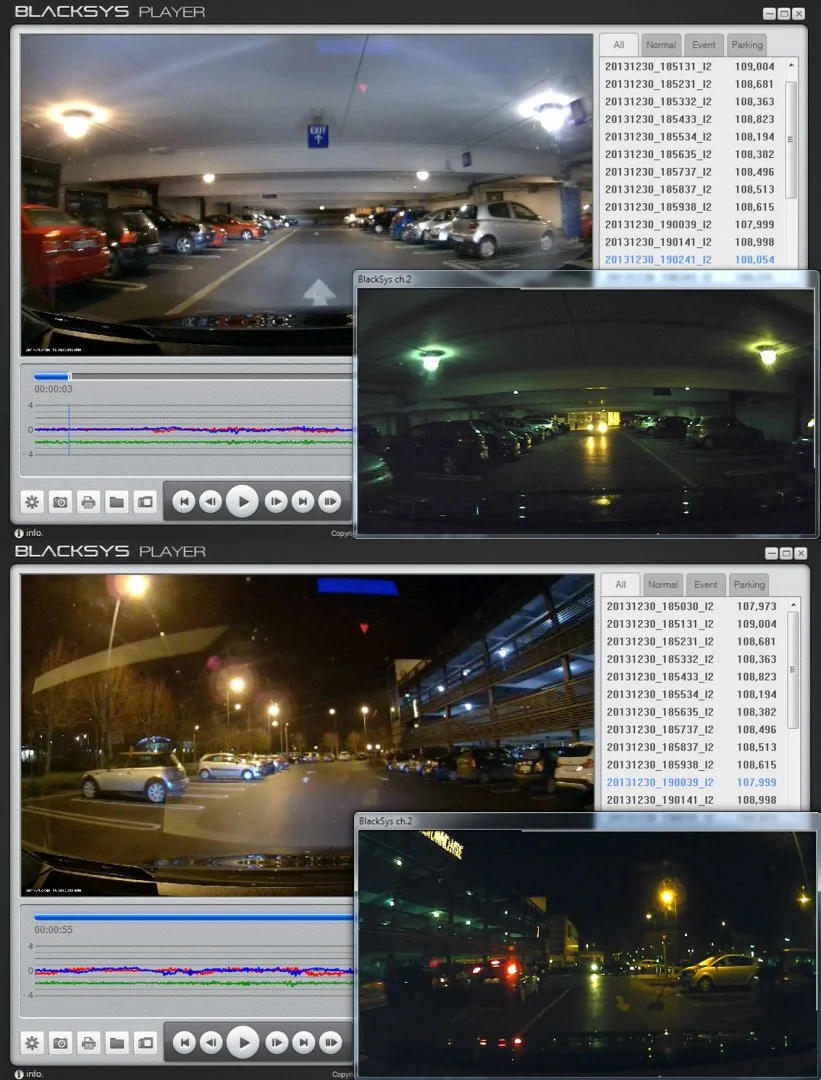Click the SD card icon in the lower player

pos(145,1043)
